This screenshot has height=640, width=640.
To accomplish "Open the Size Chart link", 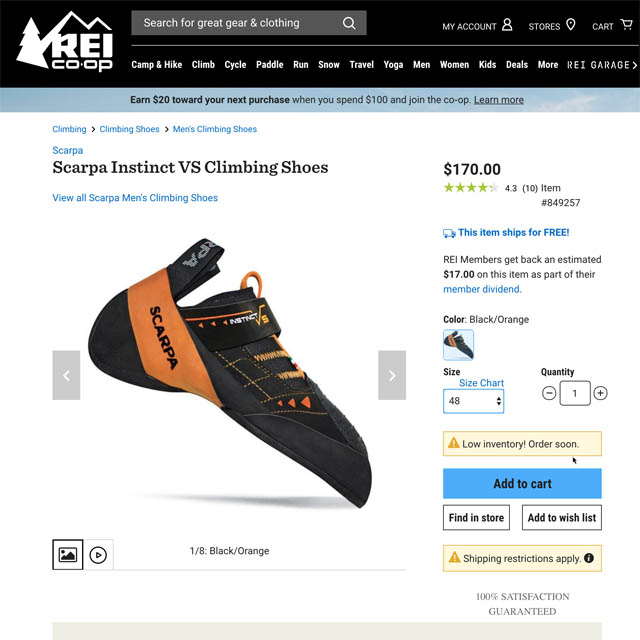I will [481, 383].
